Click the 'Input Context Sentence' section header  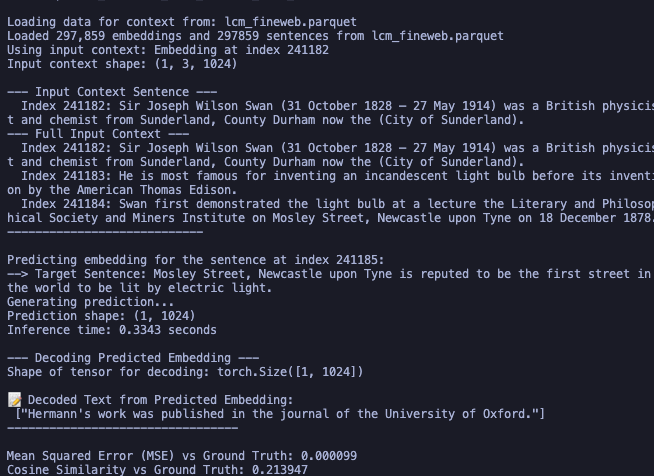(112, 92)
